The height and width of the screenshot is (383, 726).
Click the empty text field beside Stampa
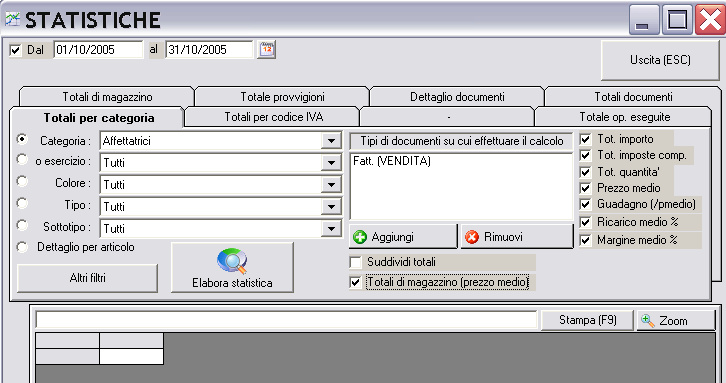click(286, 320)
